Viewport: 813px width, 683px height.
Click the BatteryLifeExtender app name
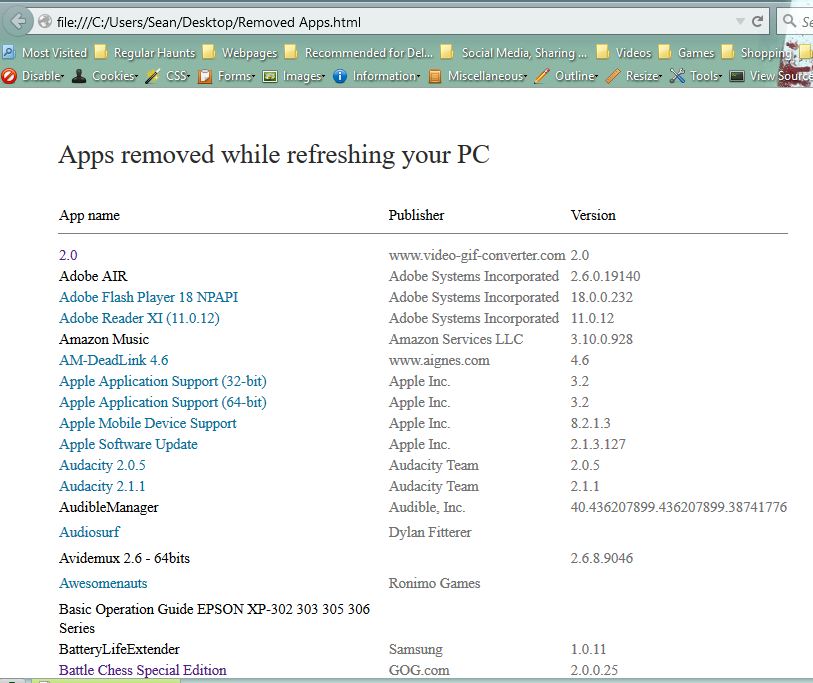click(x=119, y=649)
